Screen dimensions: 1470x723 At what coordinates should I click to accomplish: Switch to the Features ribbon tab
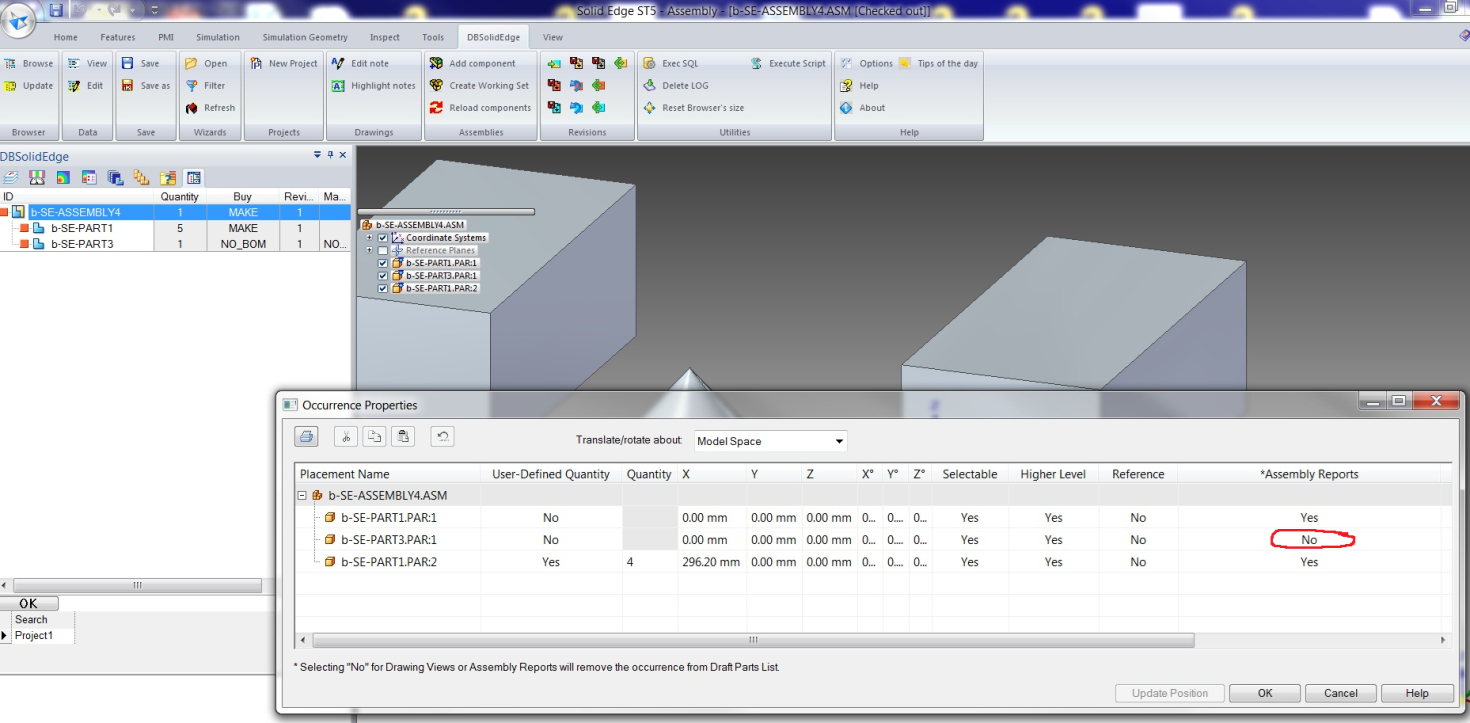pos(118,37)
